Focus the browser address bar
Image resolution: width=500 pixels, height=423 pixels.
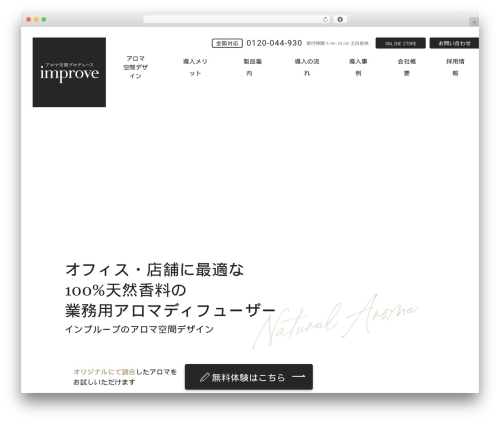(237, 20)
